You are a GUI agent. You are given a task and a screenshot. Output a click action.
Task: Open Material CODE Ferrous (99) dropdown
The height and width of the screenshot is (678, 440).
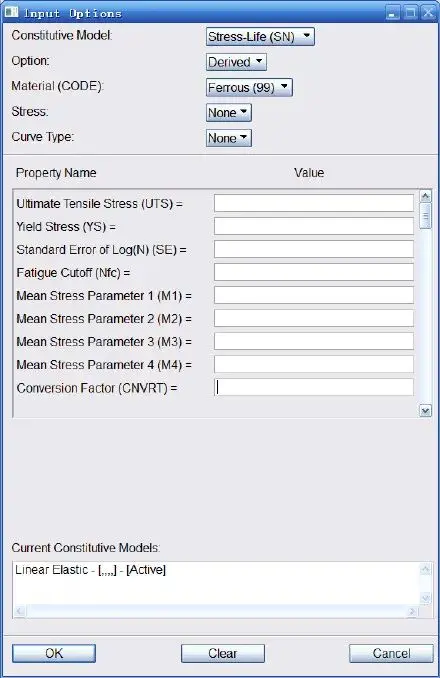pos(249,87)
